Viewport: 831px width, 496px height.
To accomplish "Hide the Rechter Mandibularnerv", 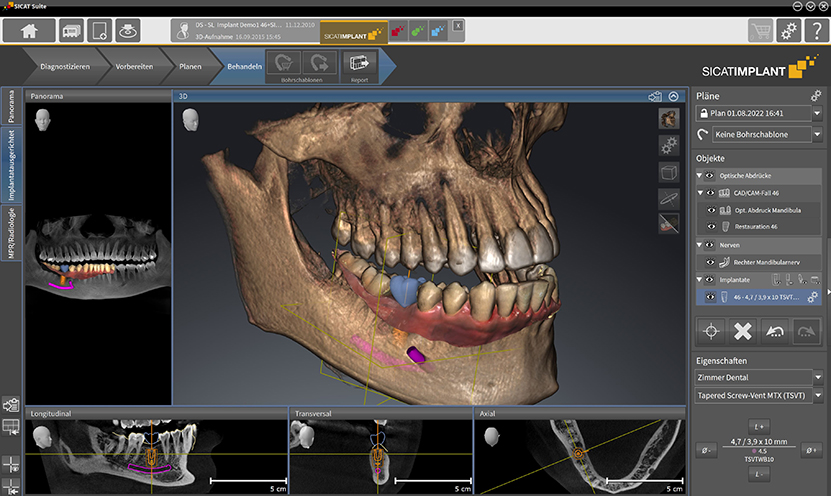I will click(711, 262).
